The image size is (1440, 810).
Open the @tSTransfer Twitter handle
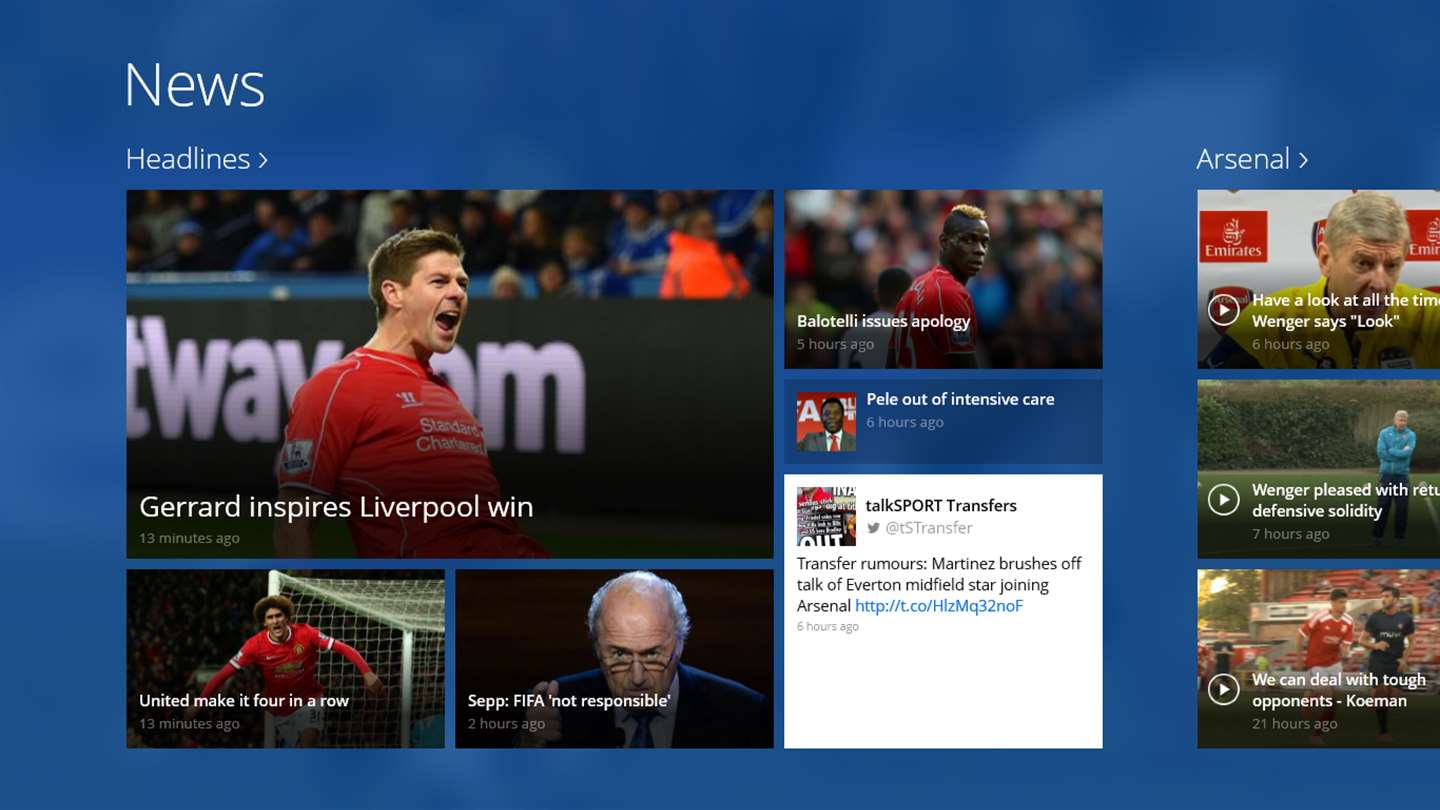pyautogui.click(x=929, y=528)
